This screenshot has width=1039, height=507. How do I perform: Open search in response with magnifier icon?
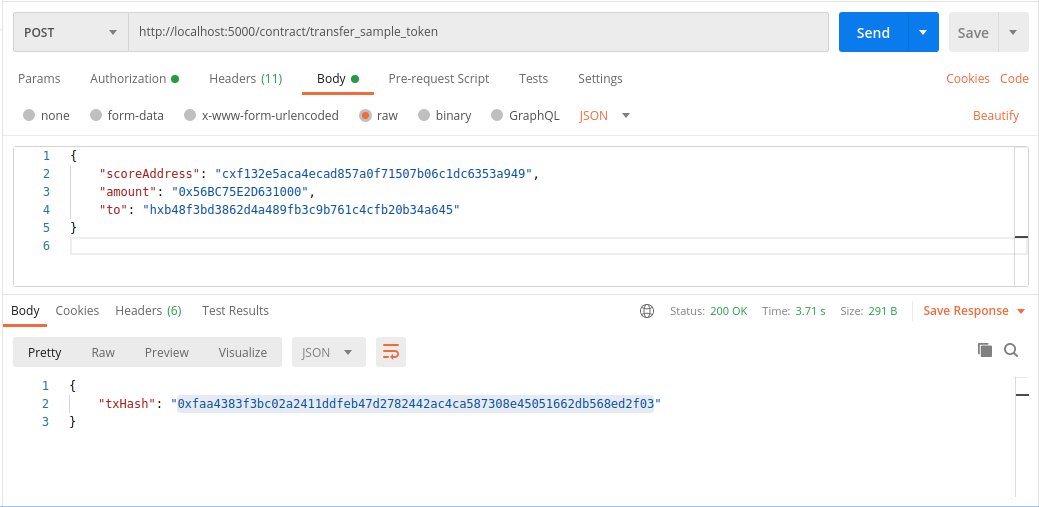point(1011,350)
